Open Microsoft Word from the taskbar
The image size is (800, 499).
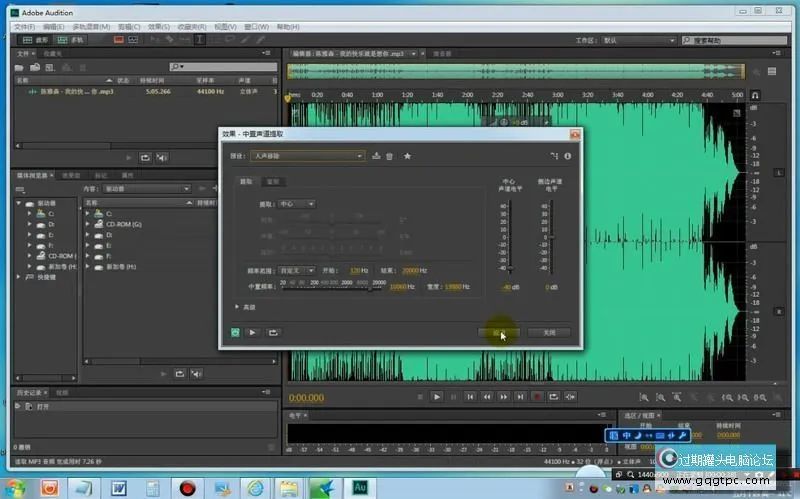118,487
